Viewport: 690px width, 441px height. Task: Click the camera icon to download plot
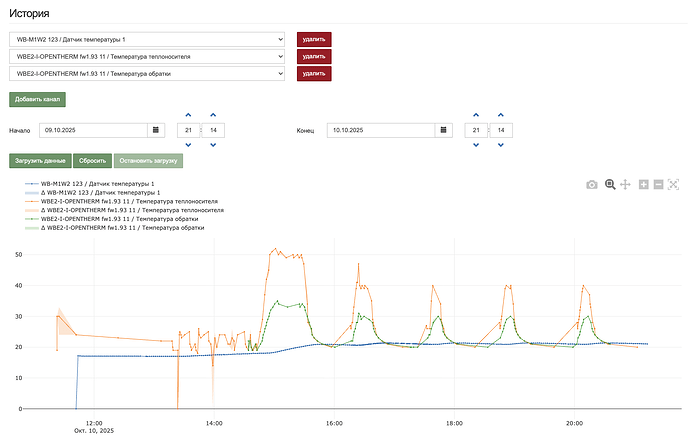[x=592, y=185]
